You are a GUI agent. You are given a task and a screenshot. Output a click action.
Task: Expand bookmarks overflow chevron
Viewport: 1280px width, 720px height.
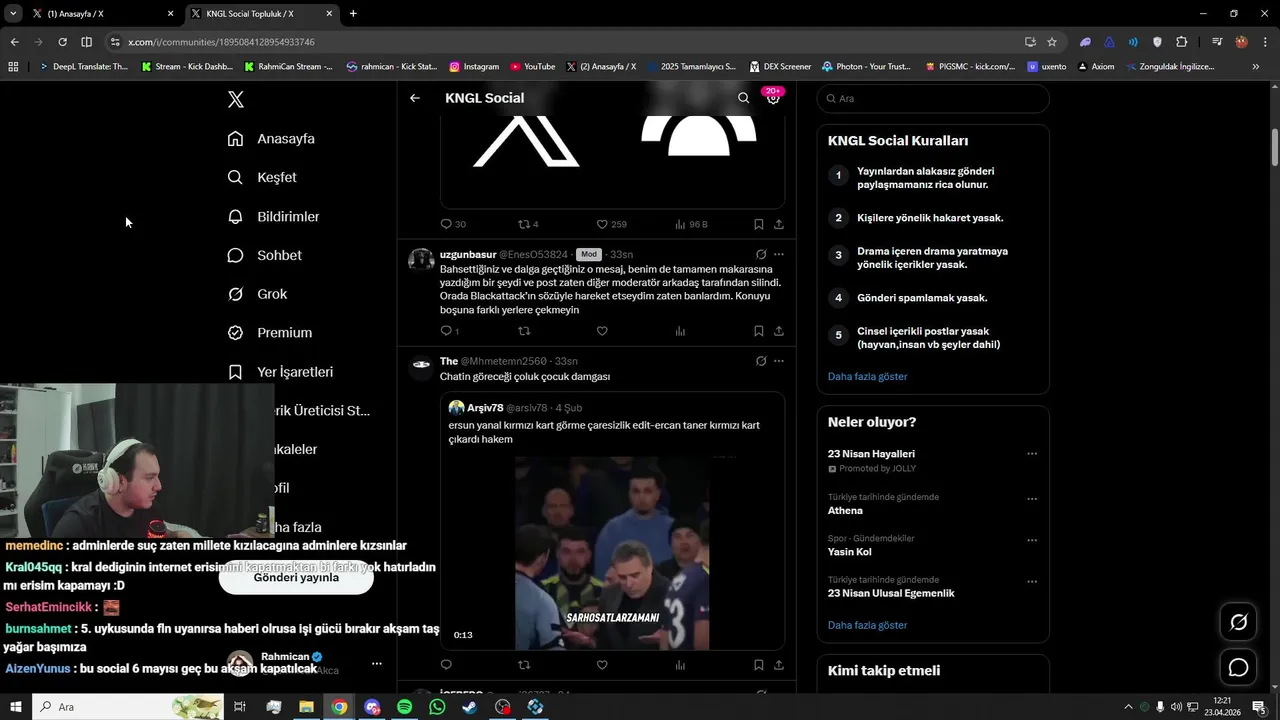point(1256,67)
